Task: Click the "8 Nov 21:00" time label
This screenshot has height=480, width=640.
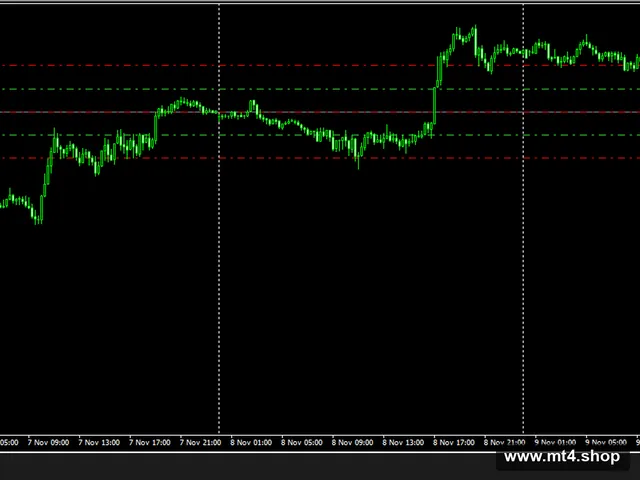Action: [x=504, y=442]
